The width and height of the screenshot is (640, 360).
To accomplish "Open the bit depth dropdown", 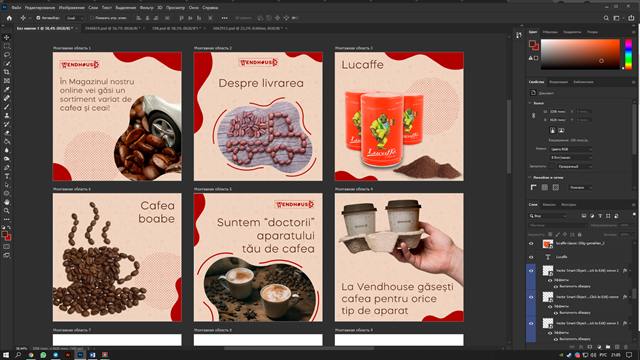I will click(x=571, y=157).
